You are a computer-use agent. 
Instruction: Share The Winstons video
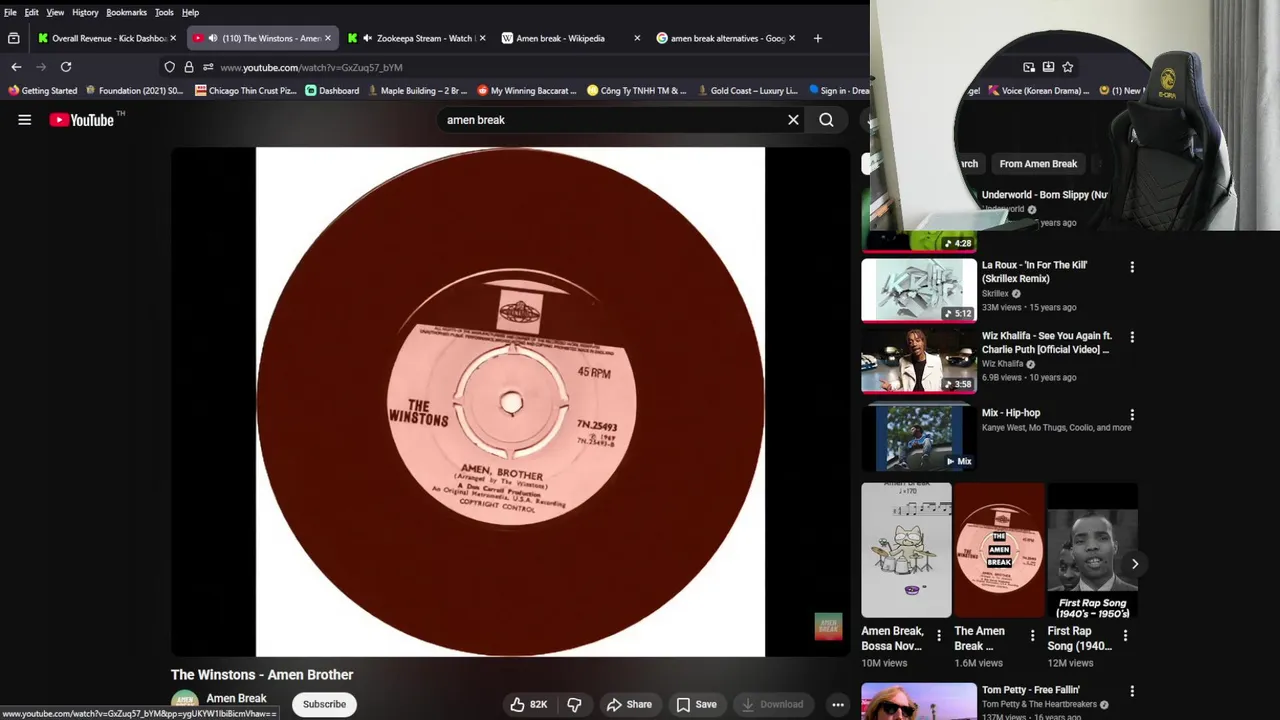pos(629,704)
